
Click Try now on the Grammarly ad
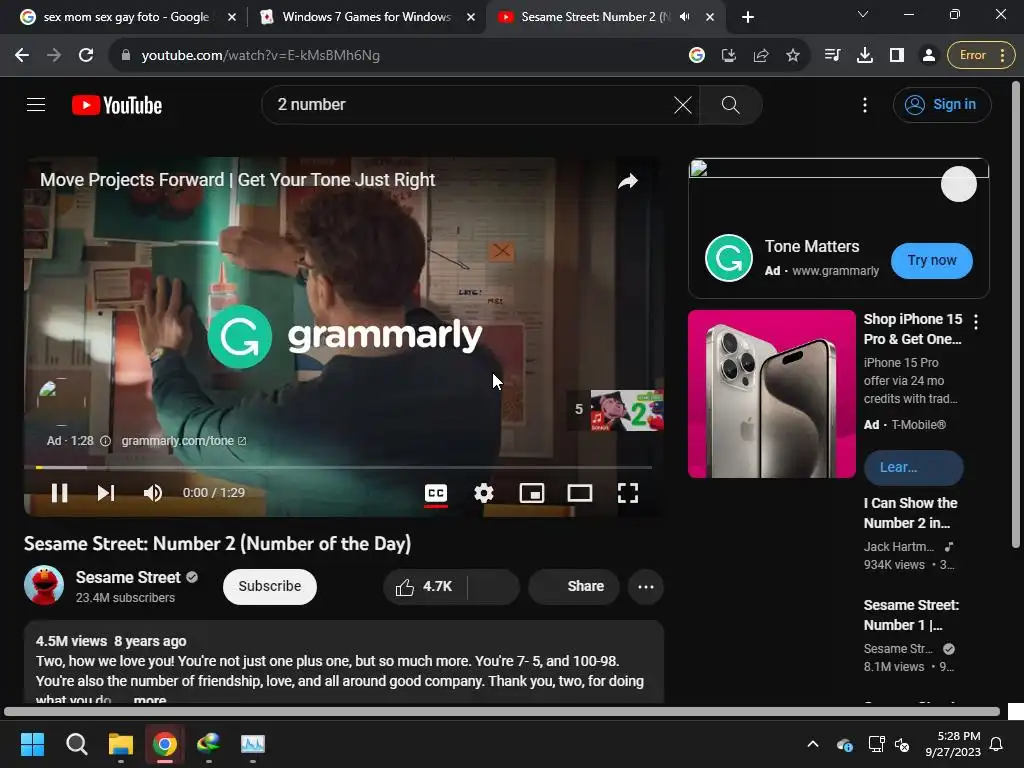931,261
